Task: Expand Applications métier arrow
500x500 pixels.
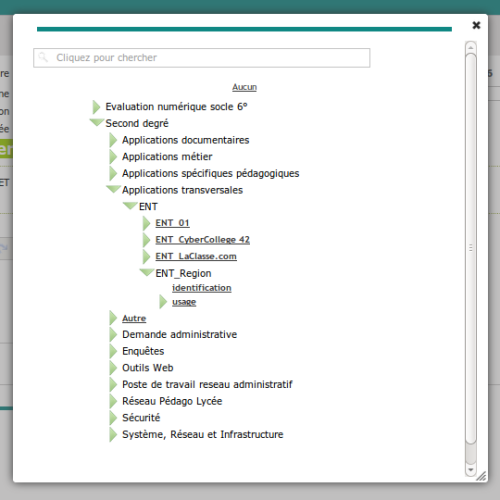Action: pyautogui.click(x=113, y=157)
